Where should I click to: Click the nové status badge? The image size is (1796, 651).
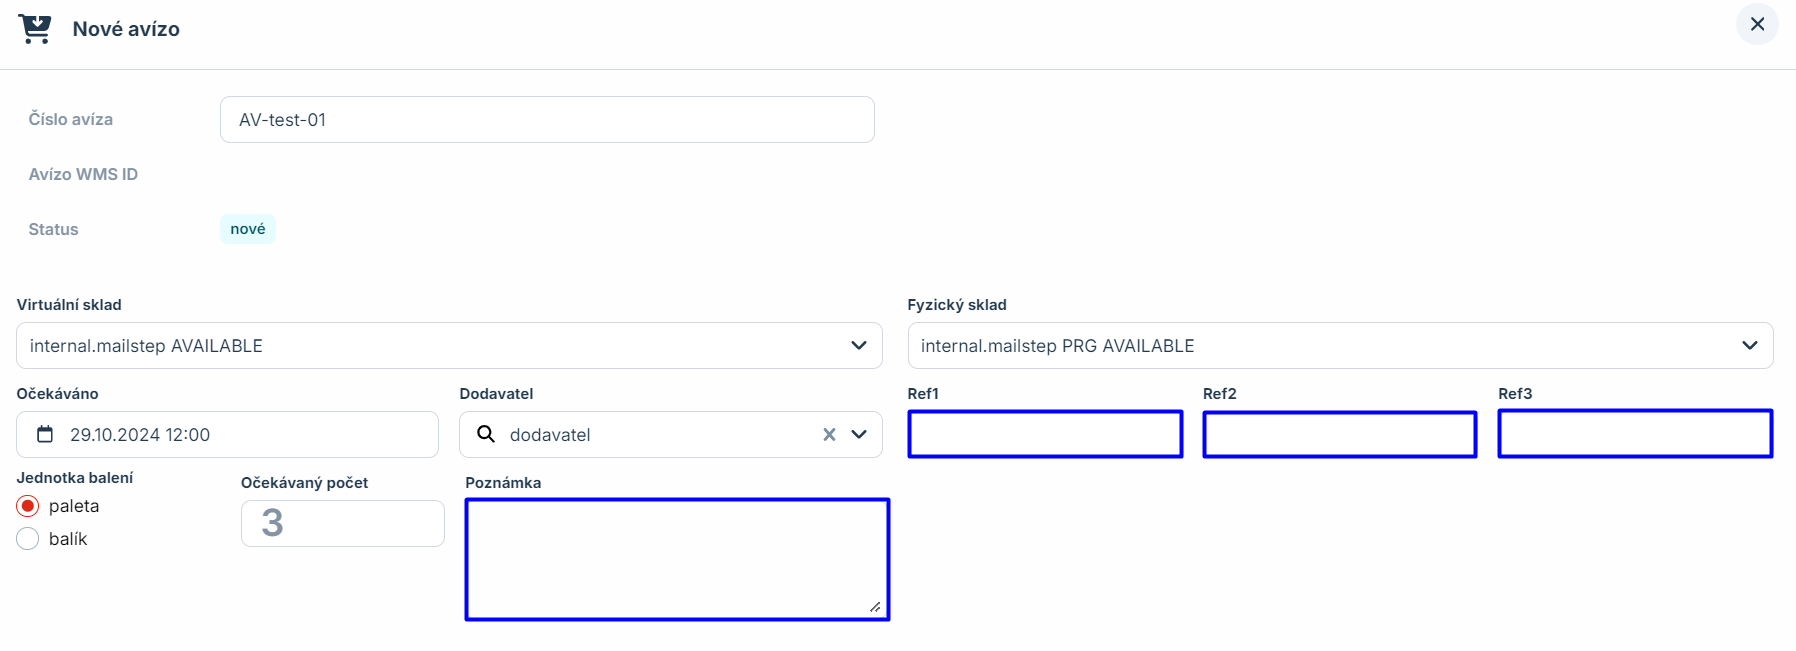[248, 229]
